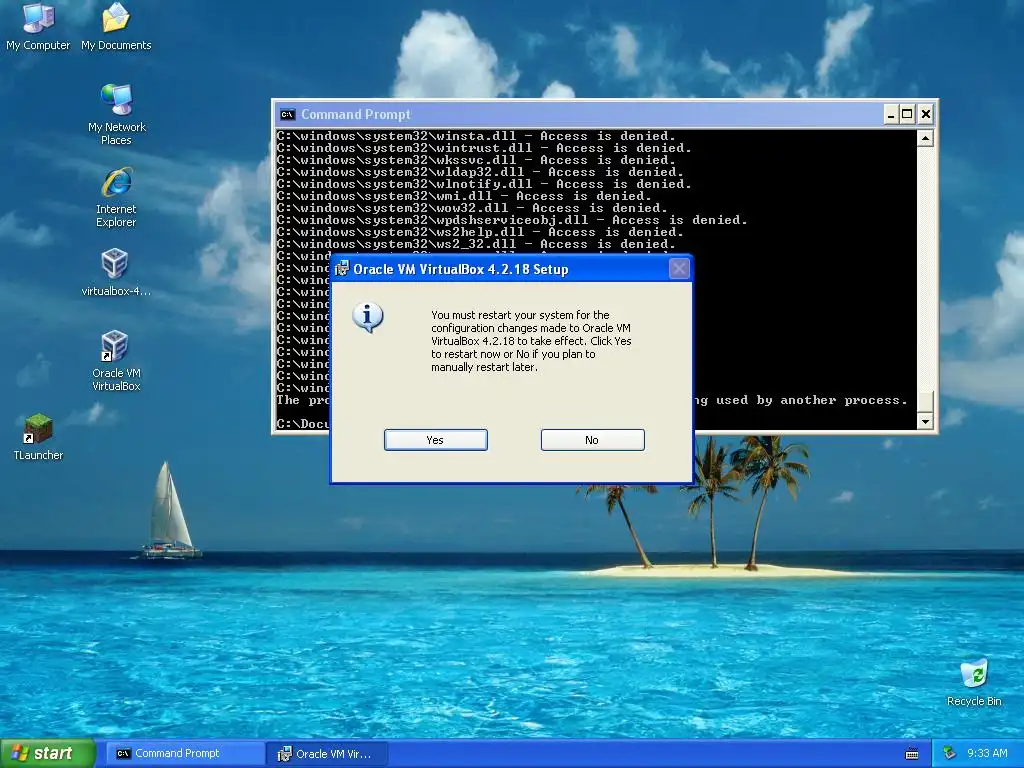Click the restart message text in dialog
The width and height of the screenshot is (1024, 768).
(x=531, y=341)
